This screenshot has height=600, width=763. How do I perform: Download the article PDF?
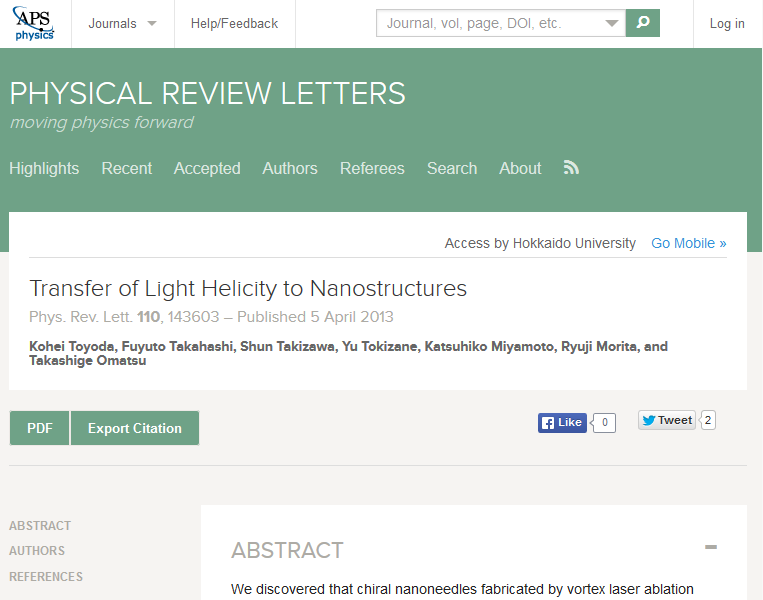pos(39,428)
